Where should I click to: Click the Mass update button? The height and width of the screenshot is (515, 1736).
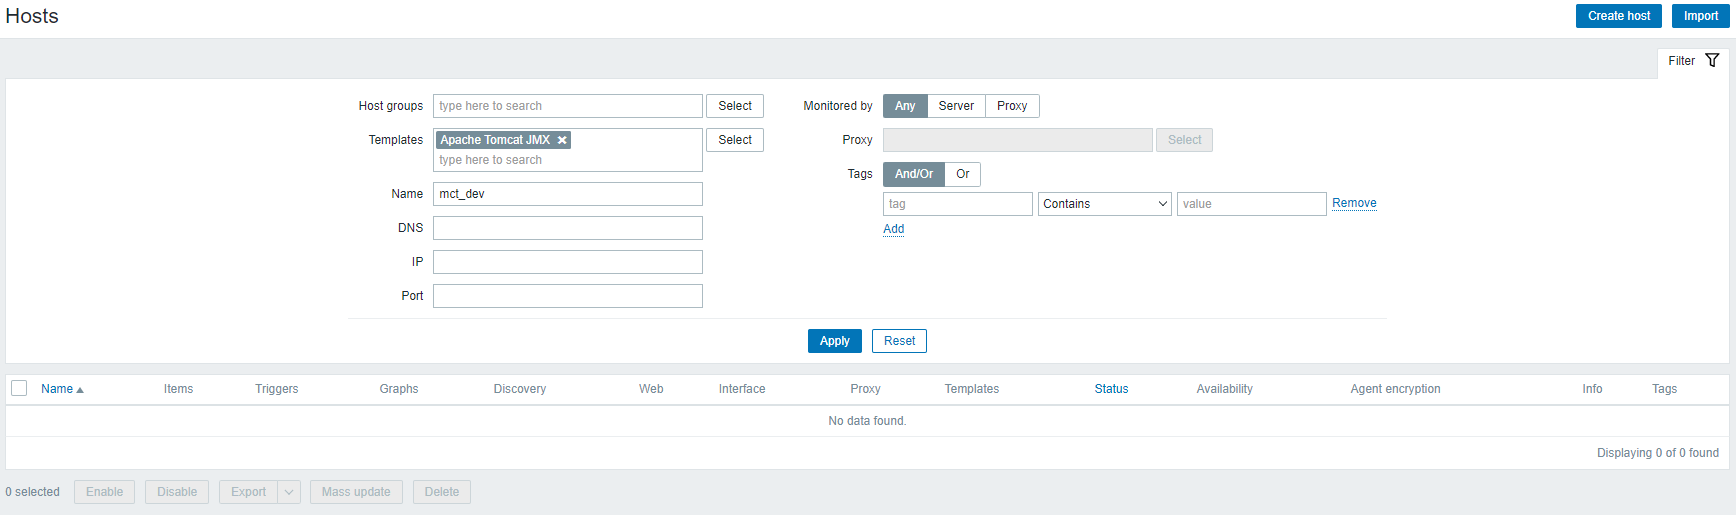356,492
